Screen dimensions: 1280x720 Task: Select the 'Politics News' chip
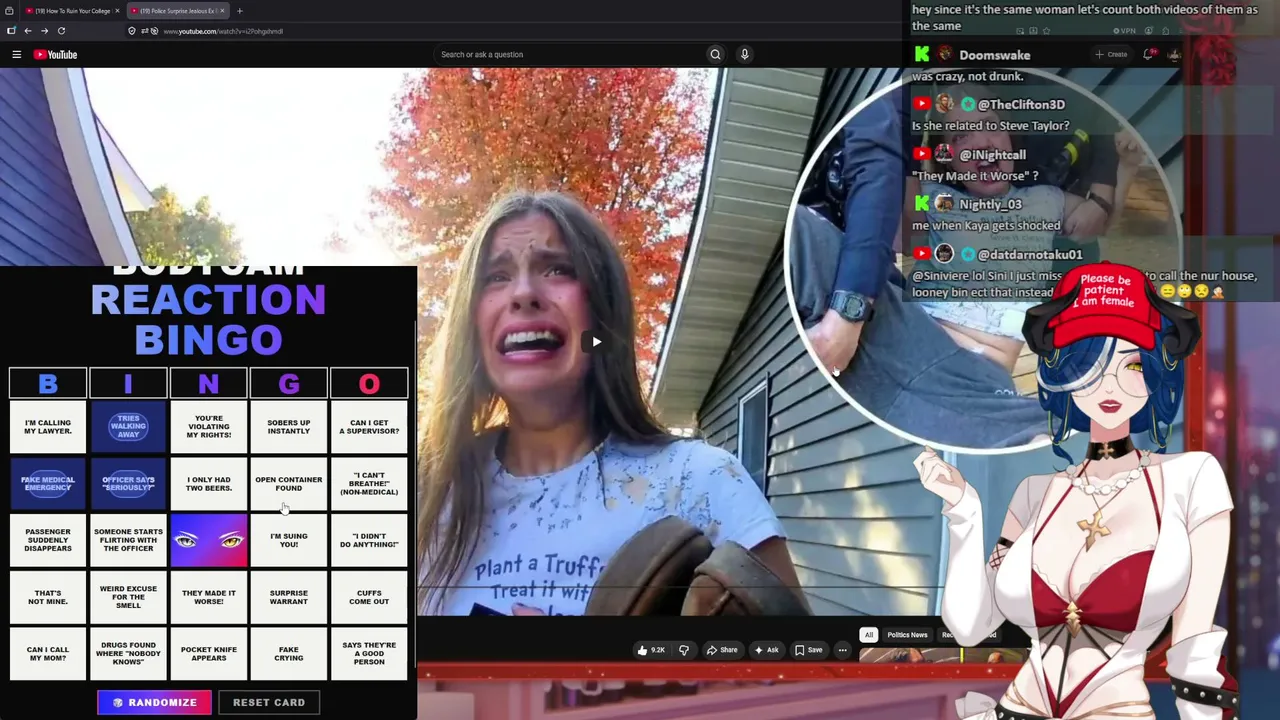point(907,635)
